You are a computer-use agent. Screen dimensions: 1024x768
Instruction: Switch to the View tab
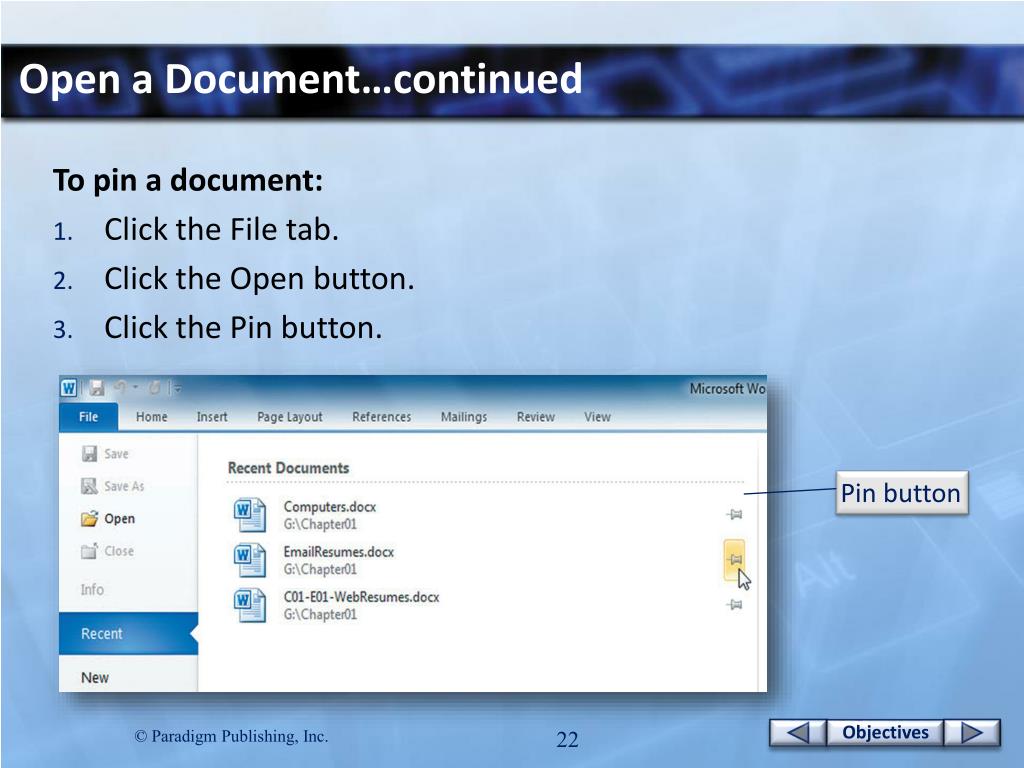tap(598, 417)
